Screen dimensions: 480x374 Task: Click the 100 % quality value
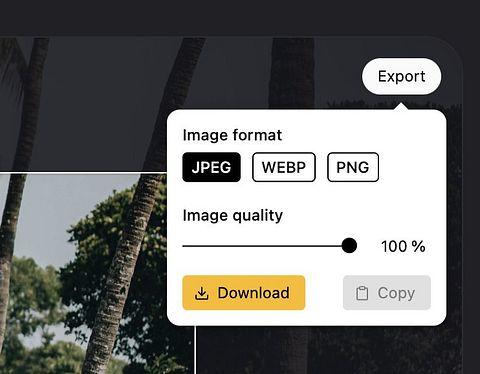(403, 247)
